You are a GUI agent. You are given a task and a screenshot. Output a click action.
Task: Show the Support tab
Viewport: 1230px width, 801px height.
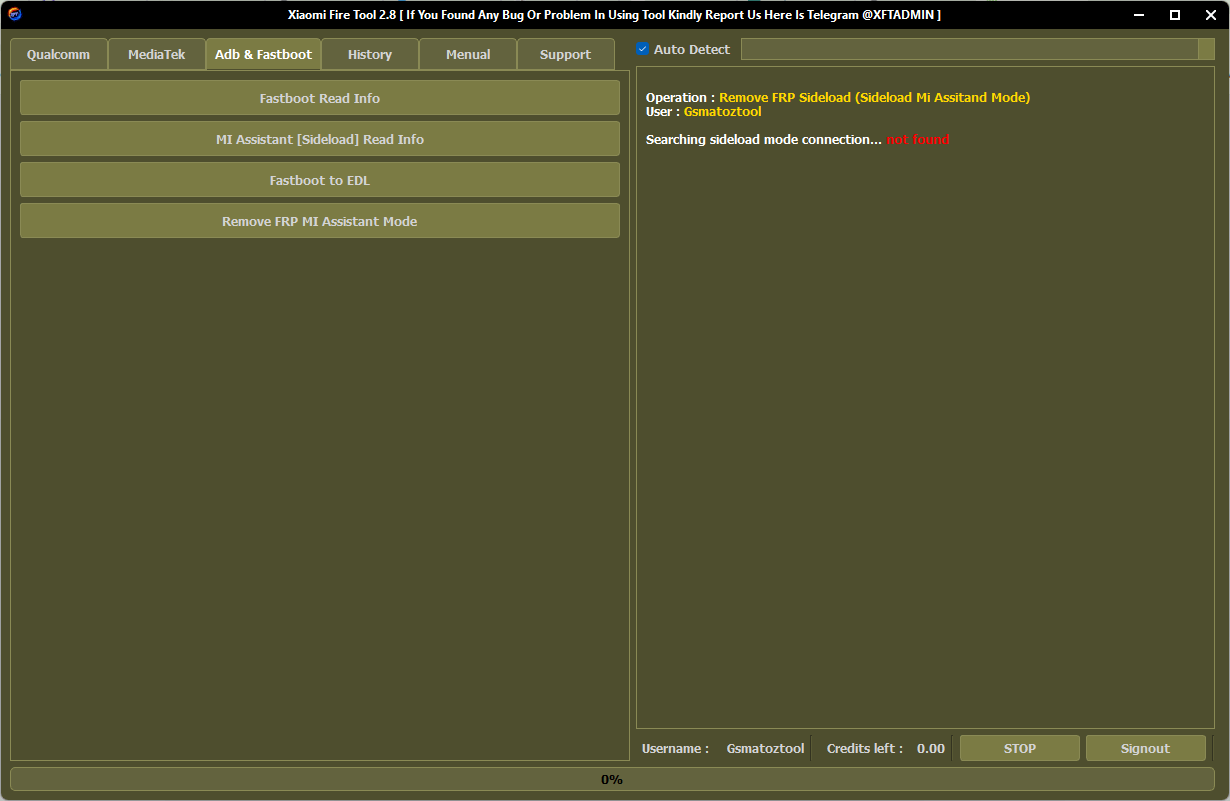tap(565, 55)
